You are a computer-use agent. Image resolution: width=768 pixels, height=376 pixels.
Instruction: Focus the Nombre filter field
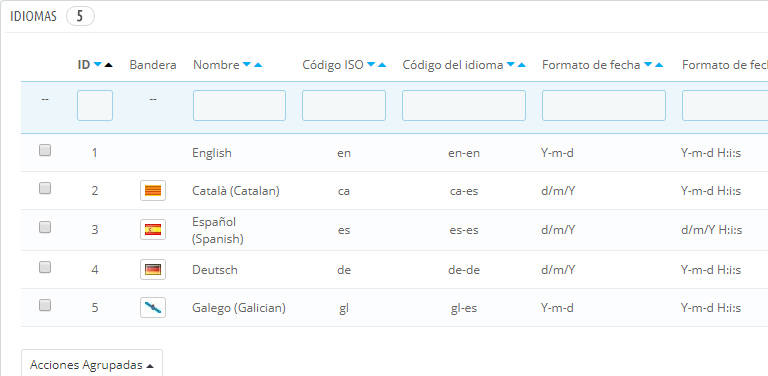[x=239, y=105]
